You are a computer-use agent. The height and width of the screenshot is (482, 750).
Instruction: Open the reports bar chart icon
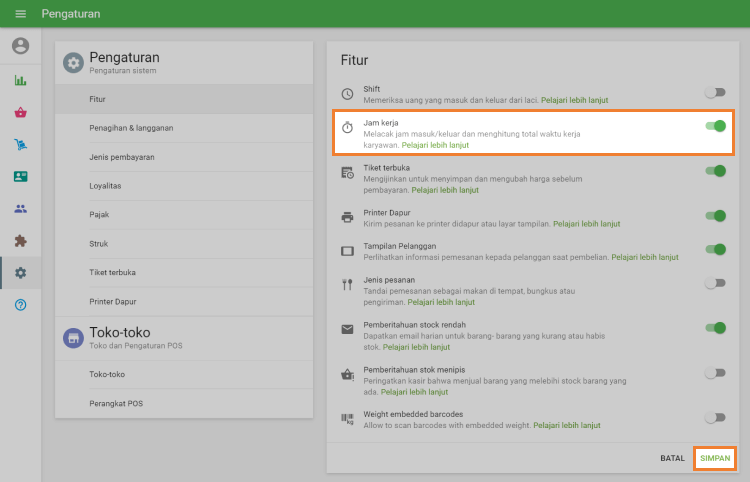click(20, 81)
